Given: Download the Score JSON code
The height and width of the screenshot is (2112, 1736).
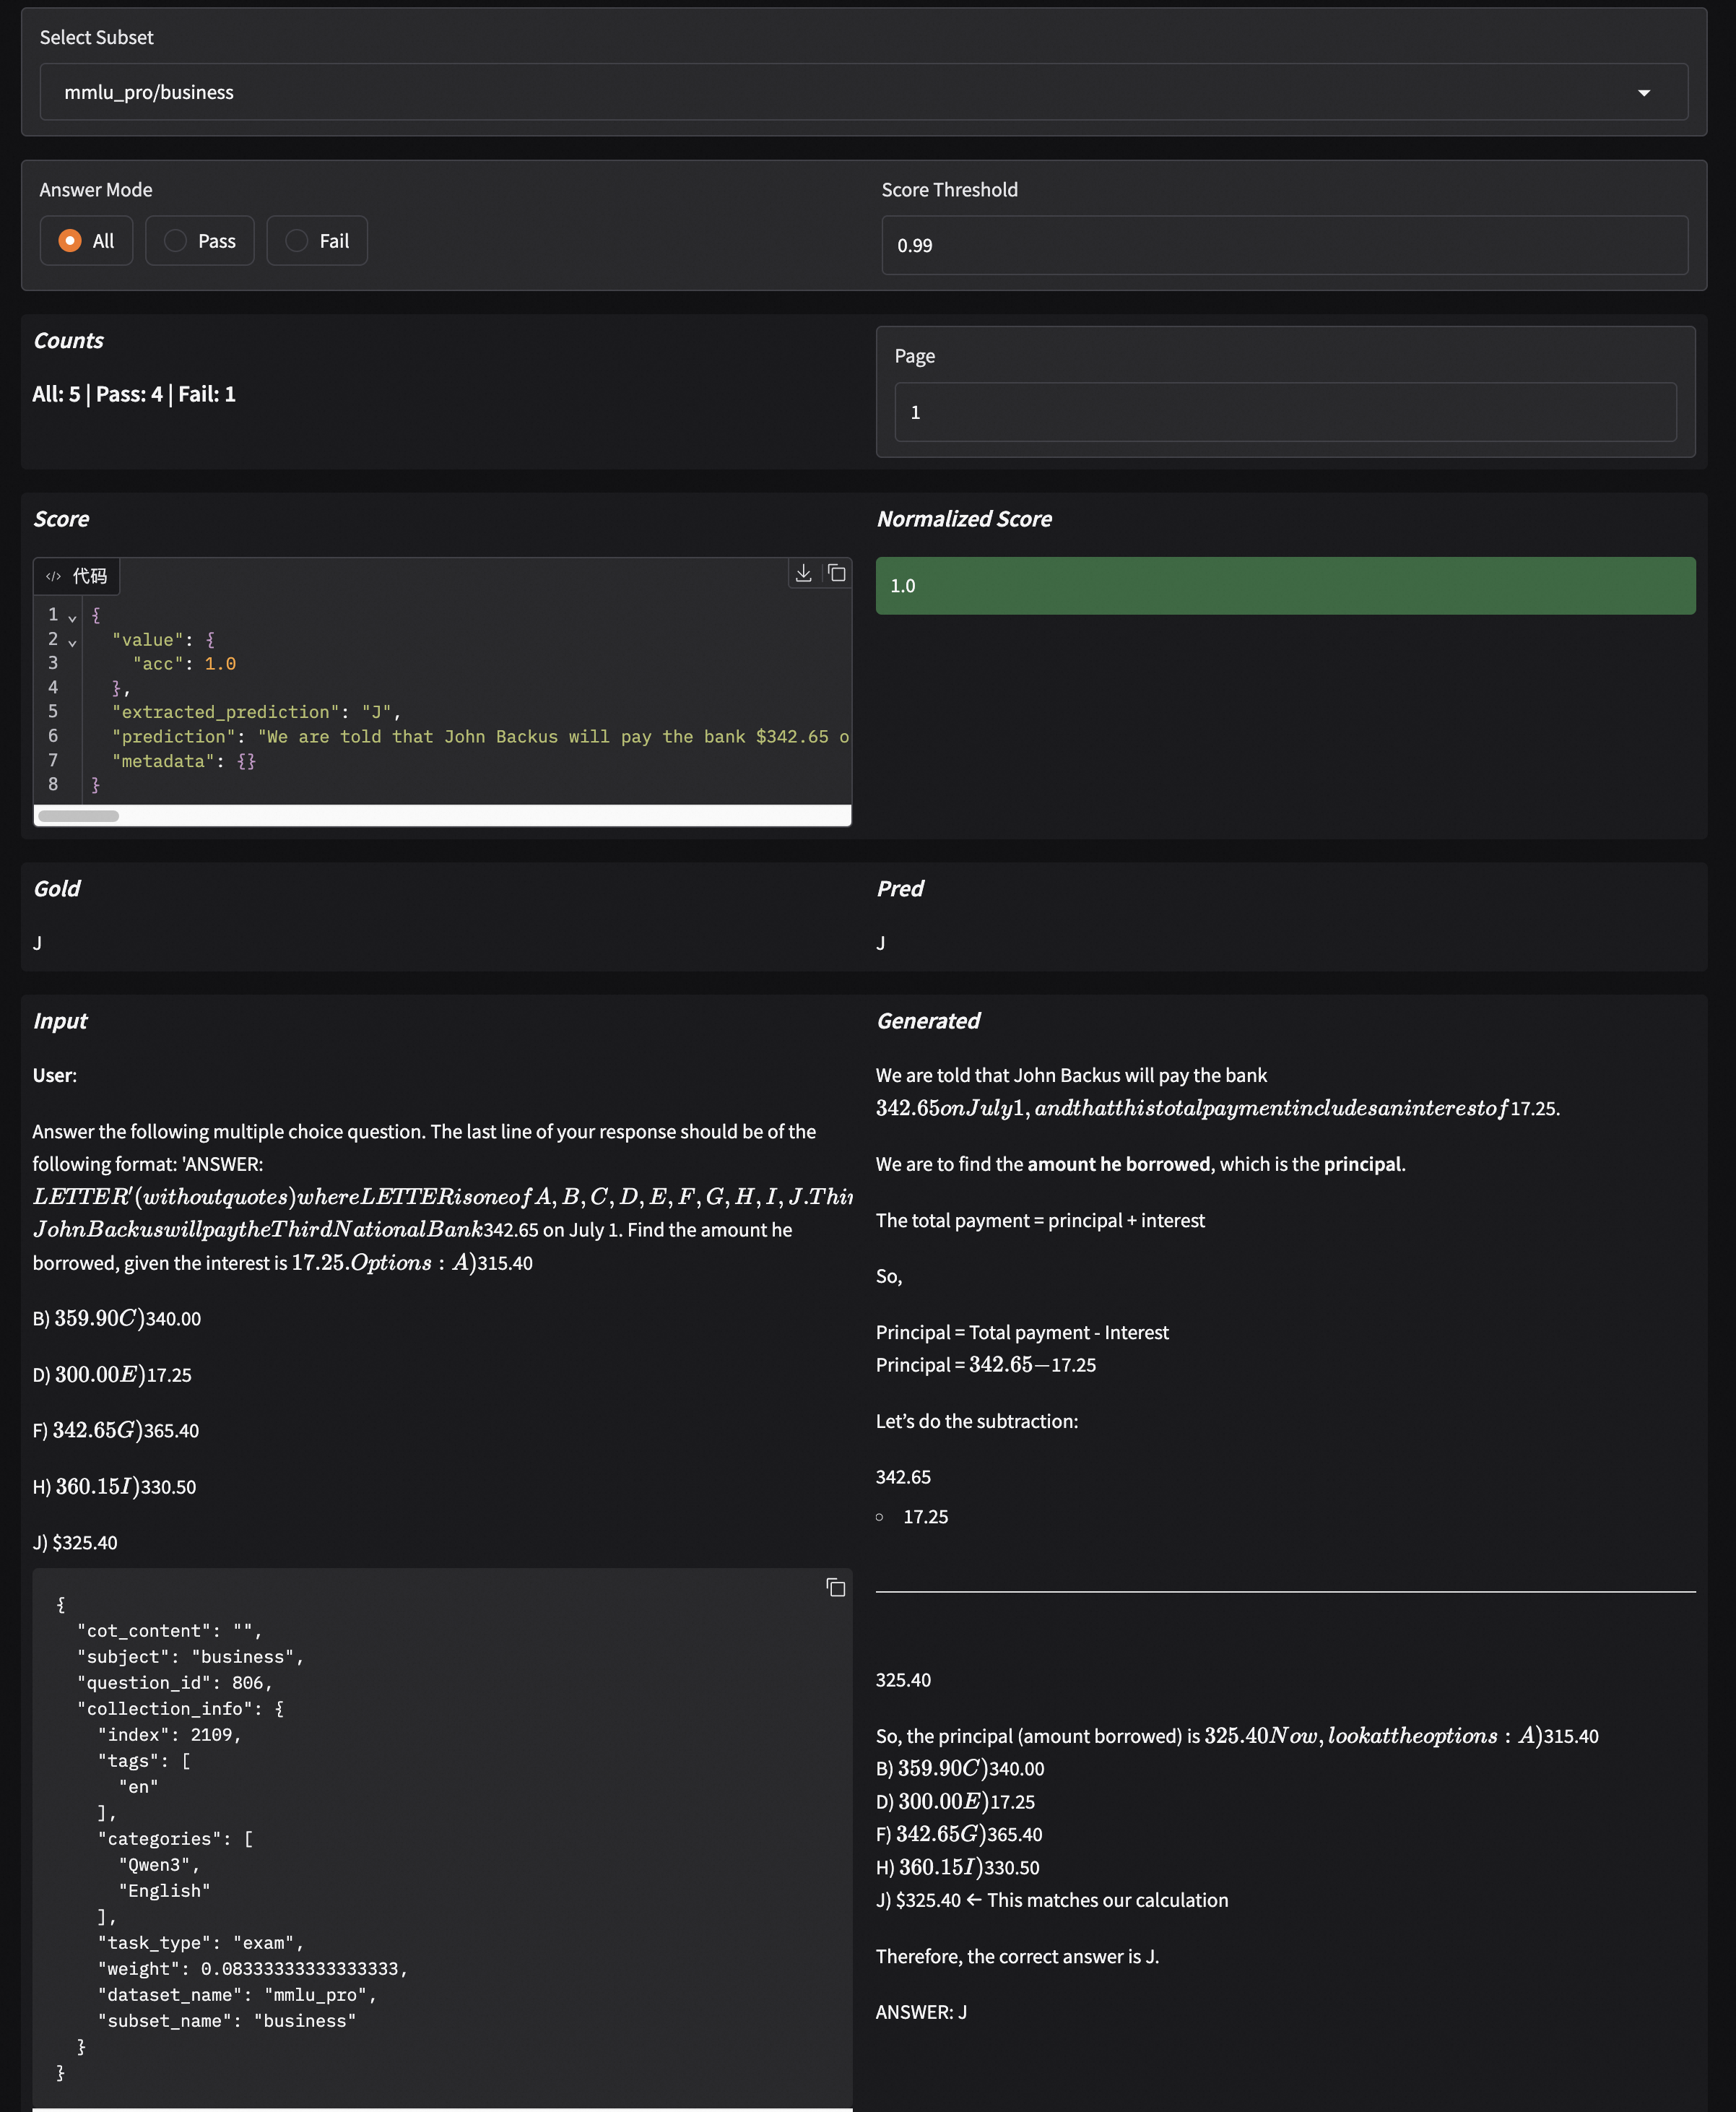Looking at the screenshot, I should [x=803, y=573].
